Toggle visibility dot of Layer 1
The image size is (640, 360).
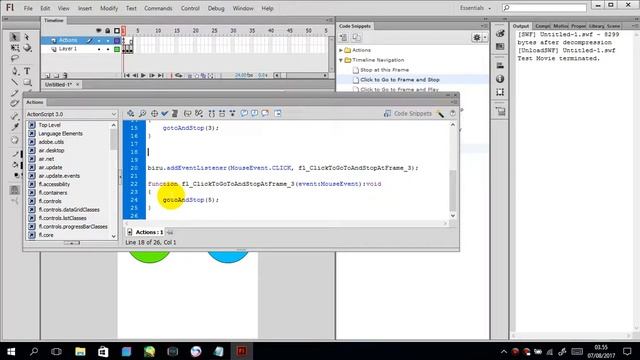tap(99, 49)
